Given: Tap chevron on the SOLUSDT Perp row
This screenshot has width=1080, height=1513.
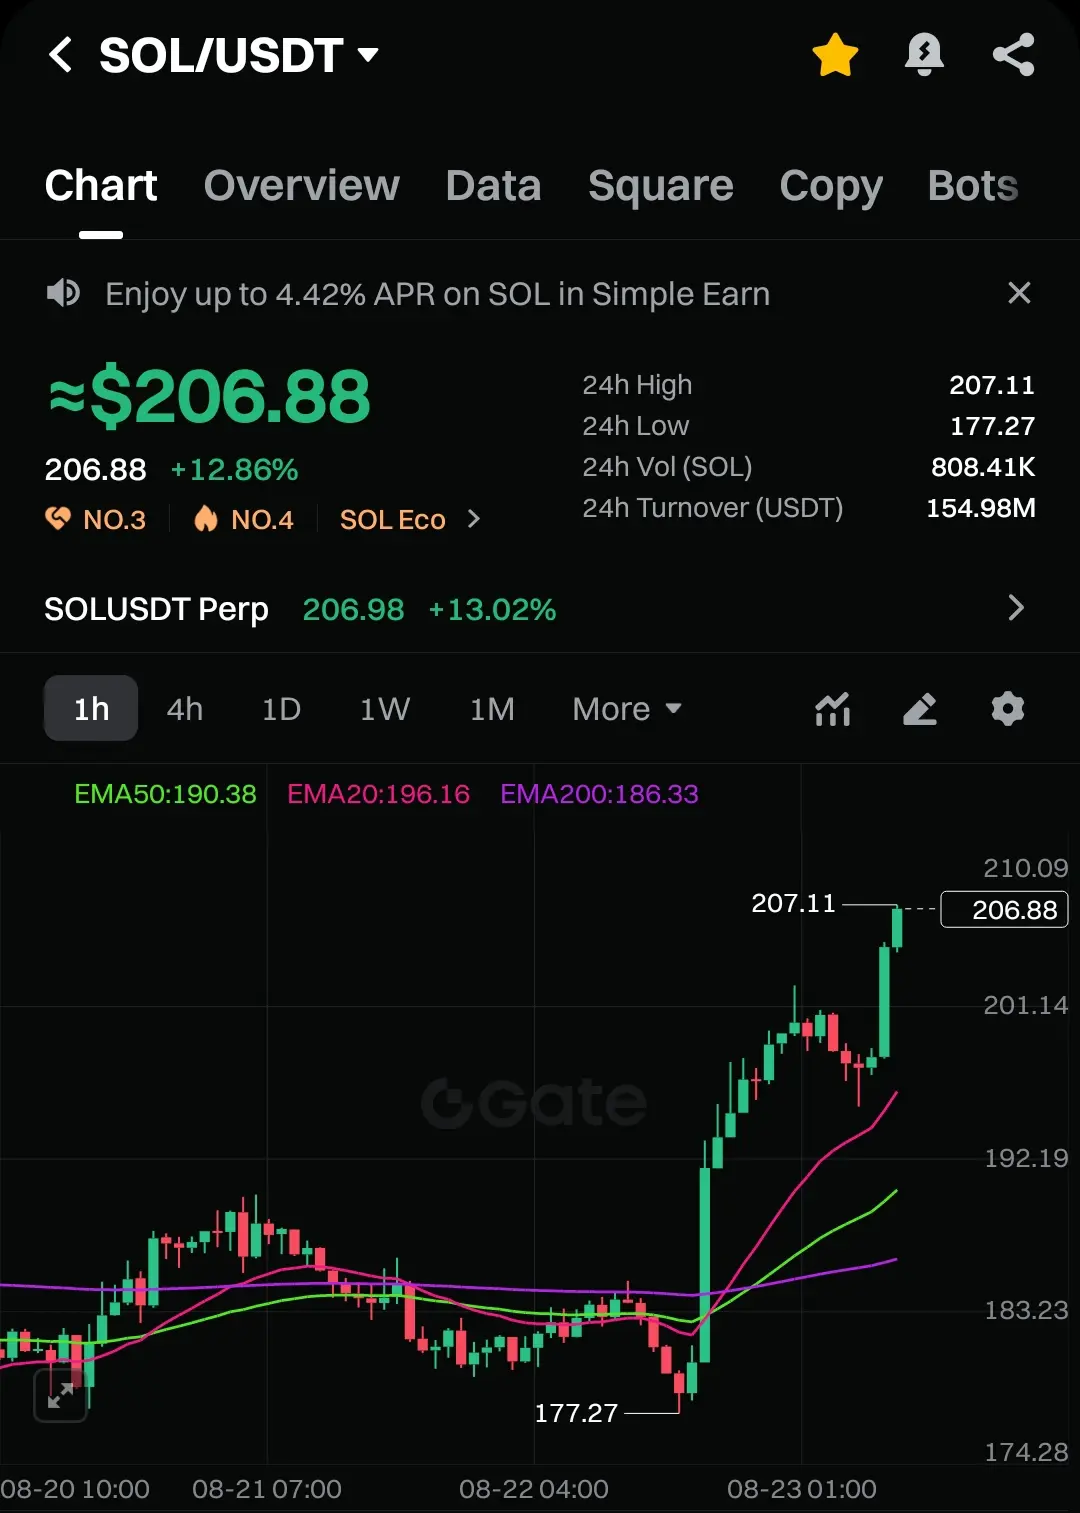Looking at the screenshot, I should 1016,608.
